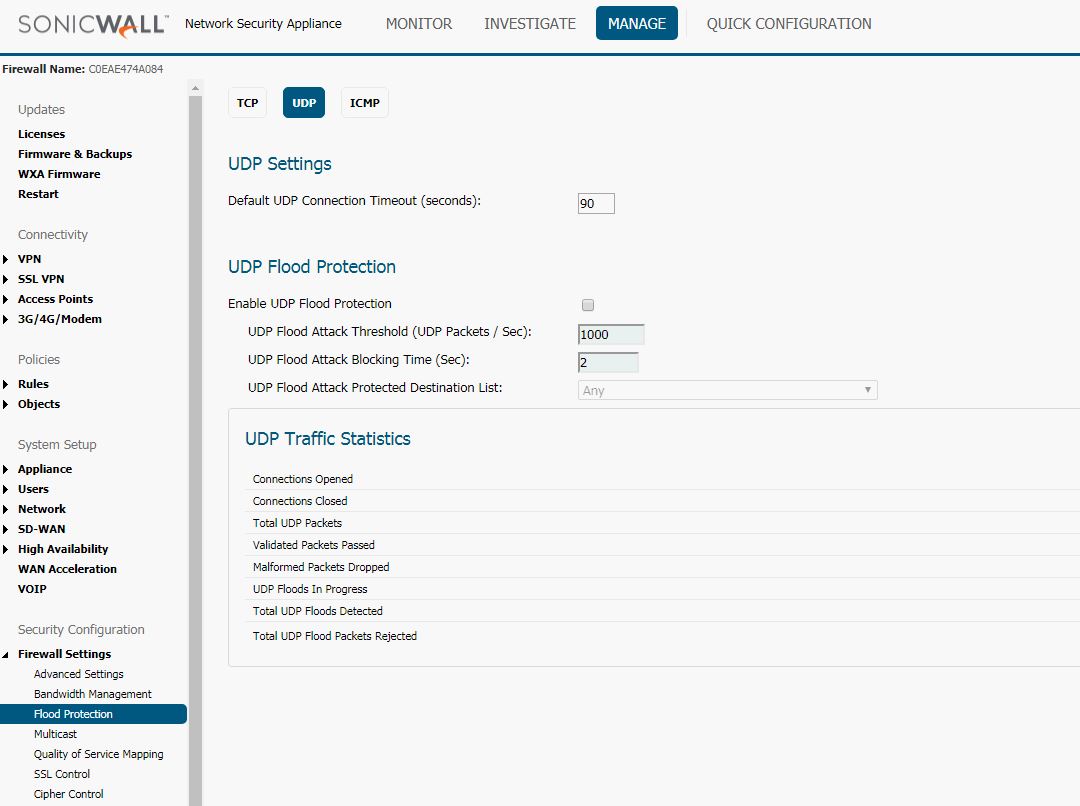The width and height of the screenshot is (1080, 806).
Task: Click UDP Flood Attack Threshold field
Action: pos(611,334)
